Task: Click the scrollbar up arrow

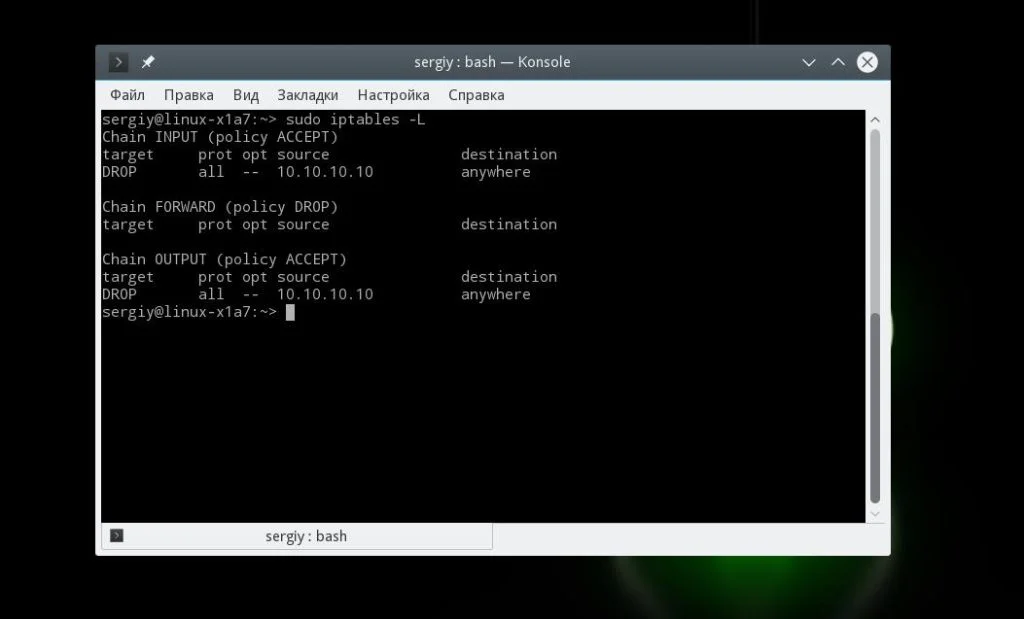Action: pos(875,120)
